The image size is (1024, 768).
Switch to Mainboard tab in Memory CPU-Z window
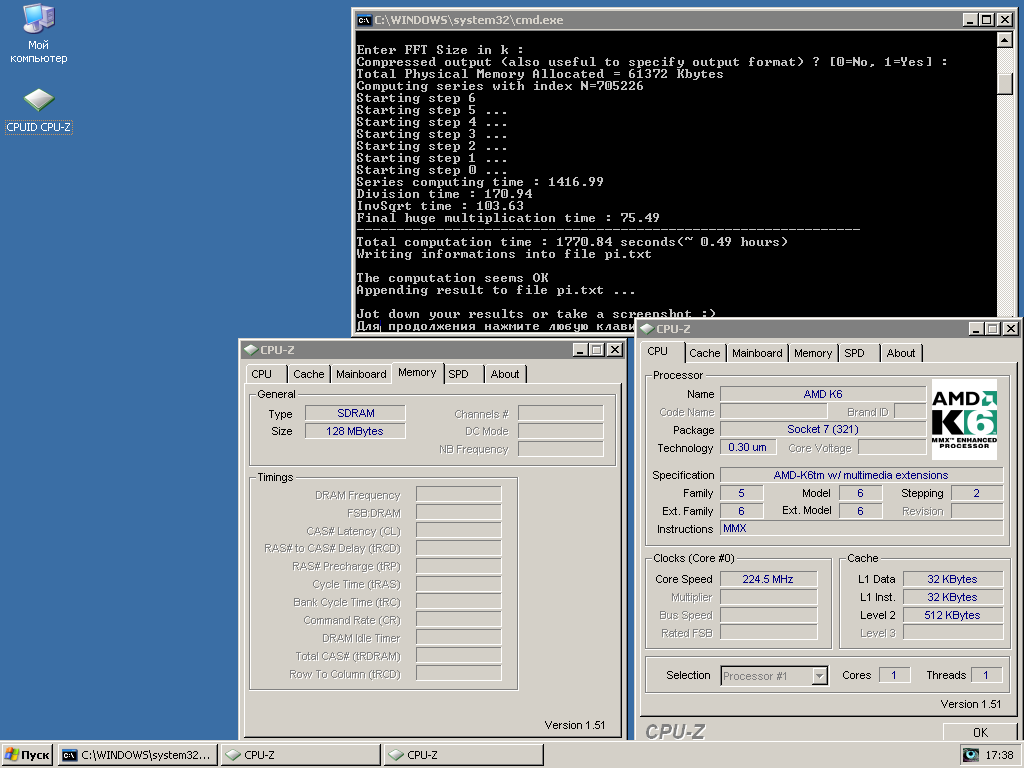tap(361, 374)
